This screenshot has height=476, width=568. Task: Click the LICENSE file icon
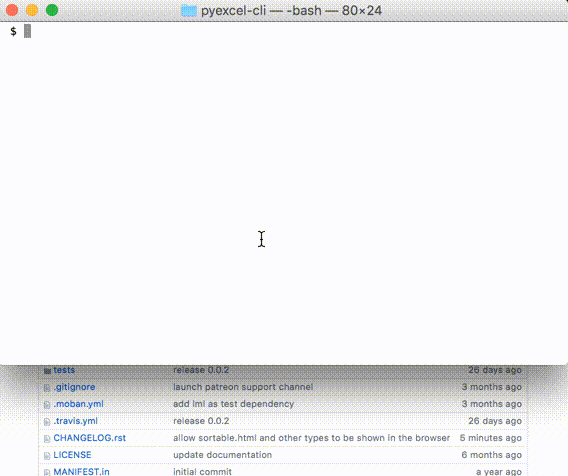click(47, 456)
